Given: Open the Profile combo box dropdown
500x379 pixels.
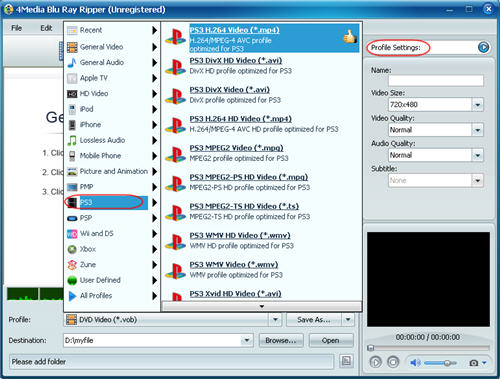Looking at the screenshot, I should [x=275, y=320].
